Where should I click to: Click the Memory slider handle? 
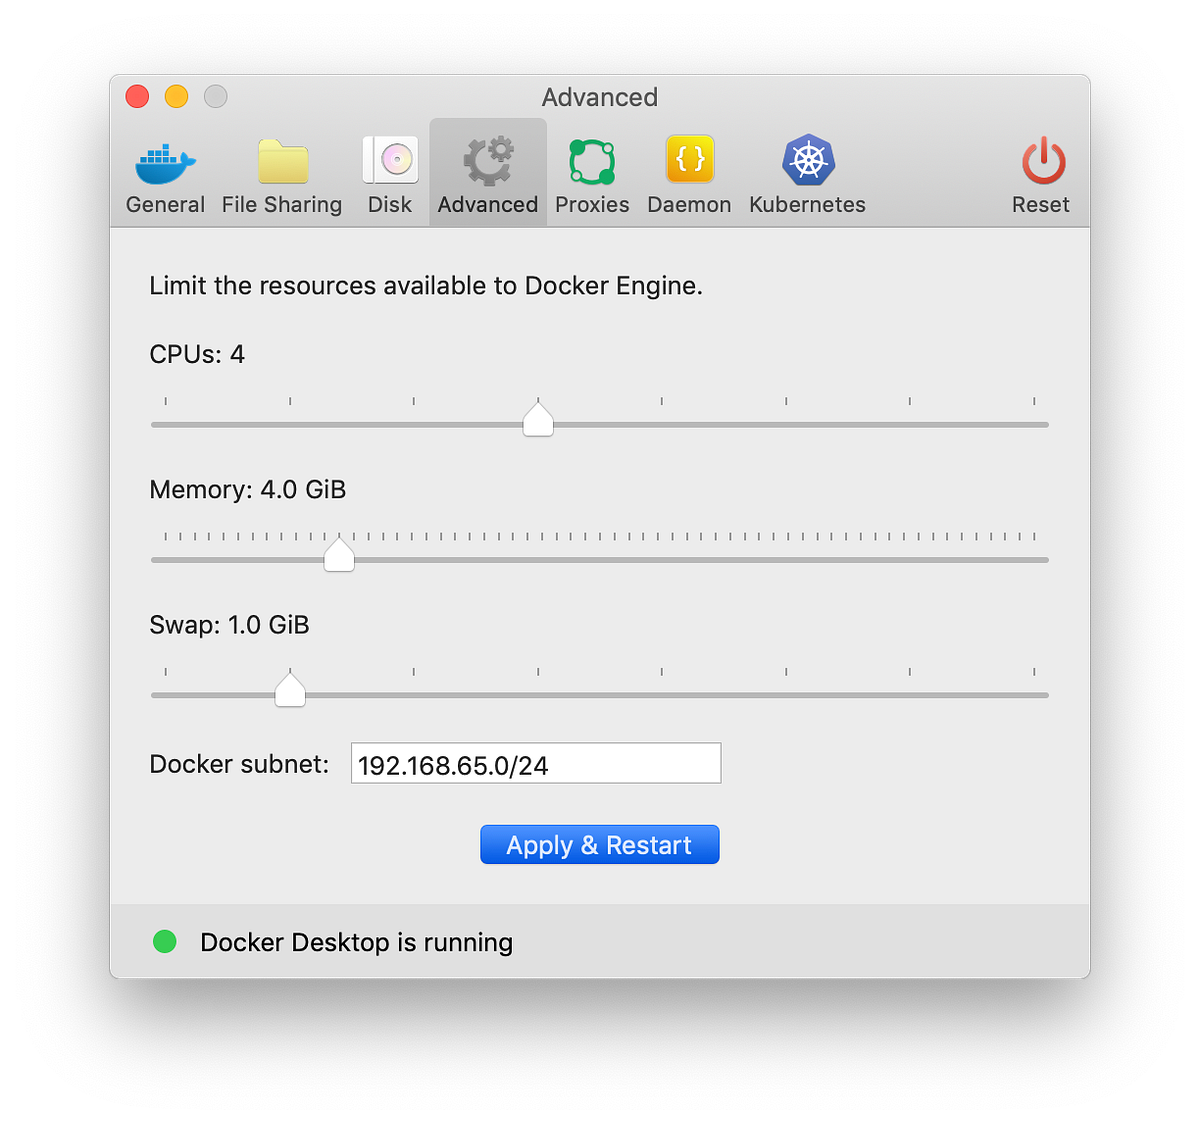pyautogui.click(x=338, y=554)
